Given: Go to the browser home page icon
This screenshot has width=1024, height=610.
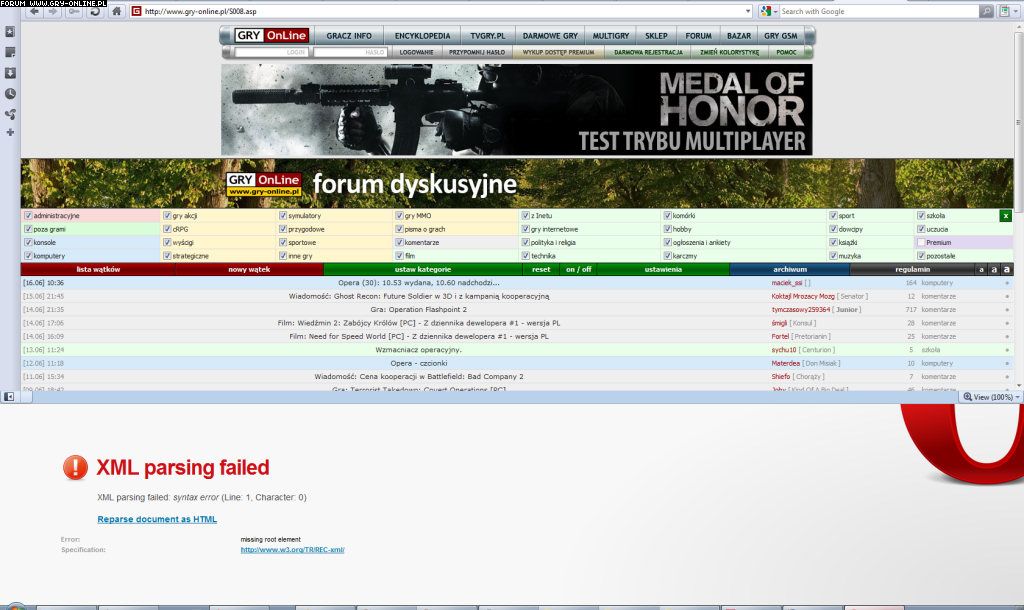Looking at the screenshot, I should [x=116, y=11].
